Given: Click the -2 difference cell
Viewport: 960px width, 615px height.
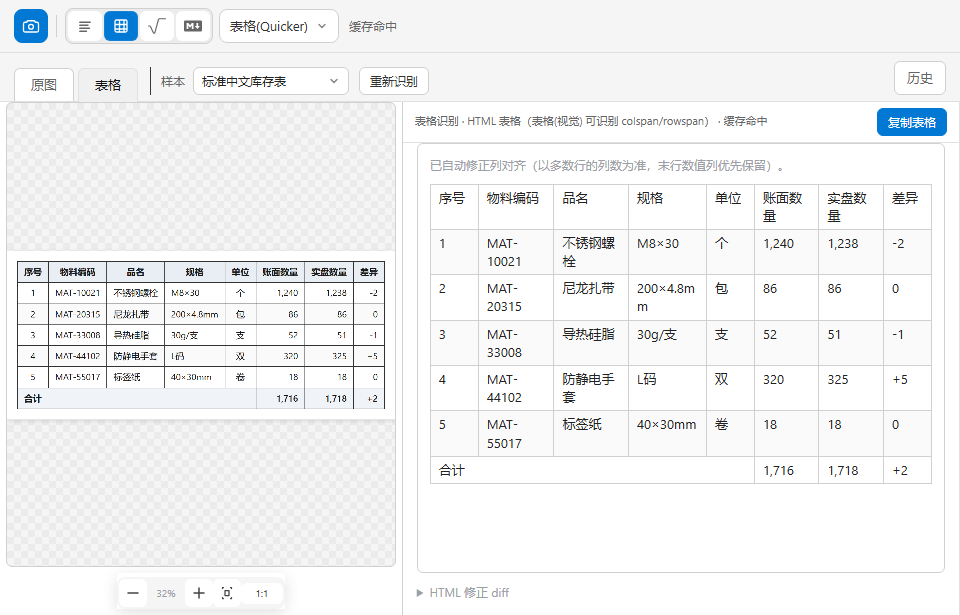Looking at the screenshot, I should 907,252.
